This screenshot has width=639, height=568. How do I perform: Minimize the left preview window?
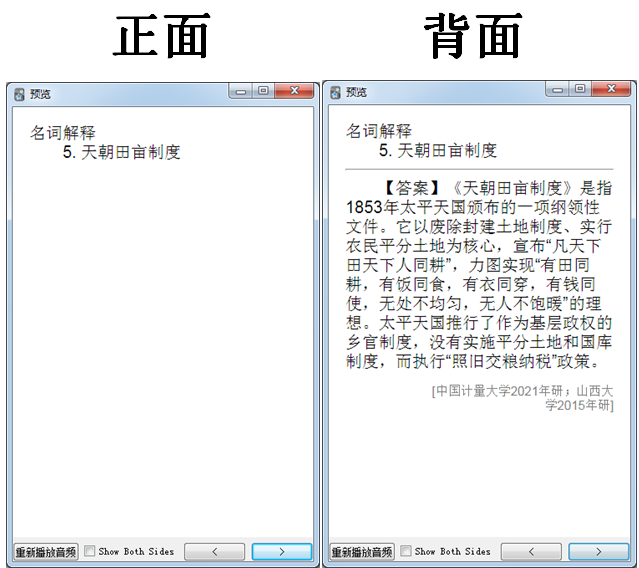click(241, 91)
